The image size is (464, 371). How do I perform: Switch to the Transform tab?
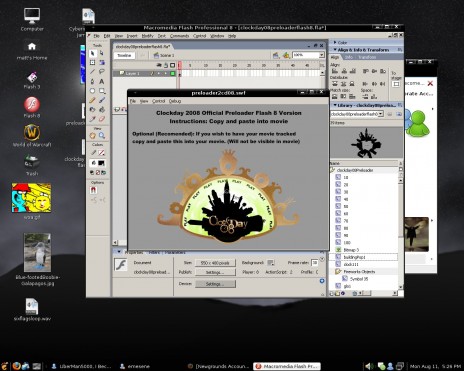point(367,57)
